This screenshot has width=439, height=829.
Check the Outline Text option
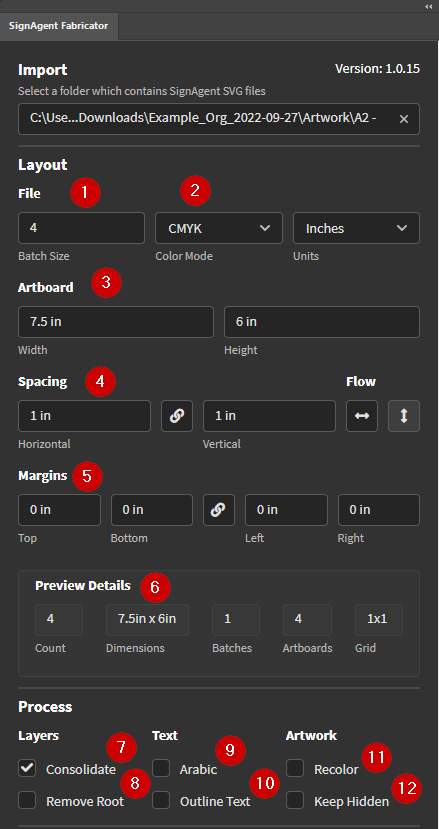[x=161, y=800]
